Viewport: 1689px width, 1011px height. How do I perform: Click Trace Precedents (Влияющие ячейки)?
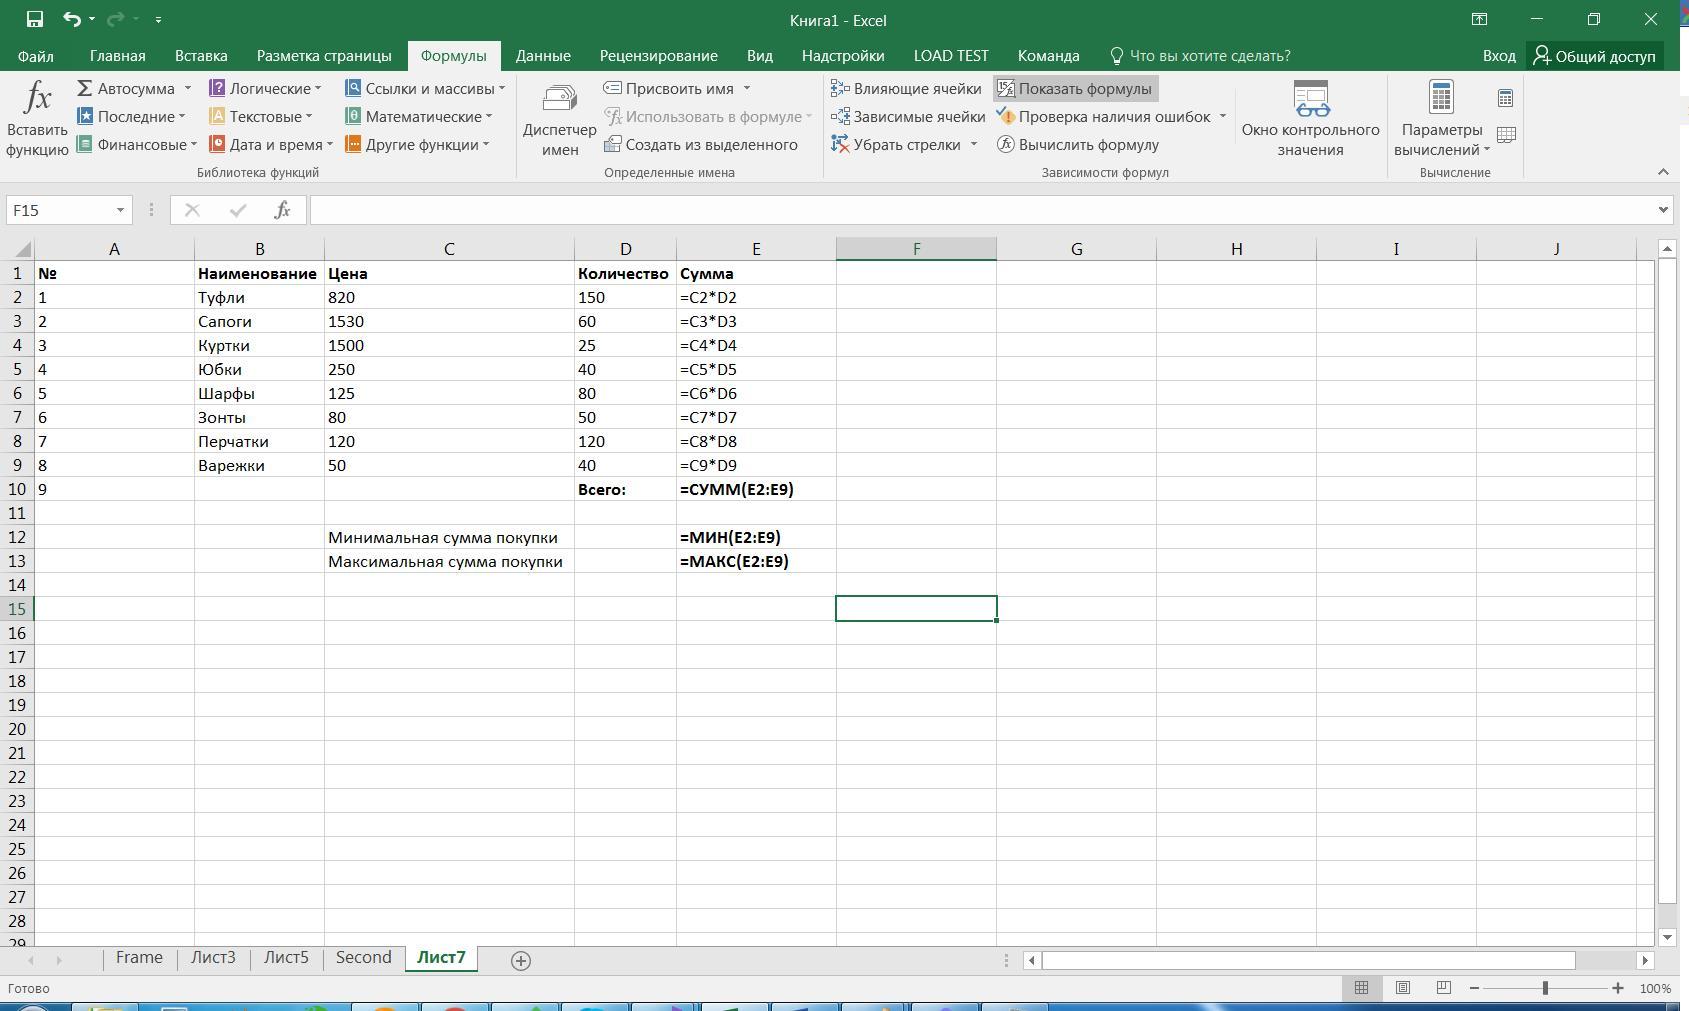[x=906, y=89]
